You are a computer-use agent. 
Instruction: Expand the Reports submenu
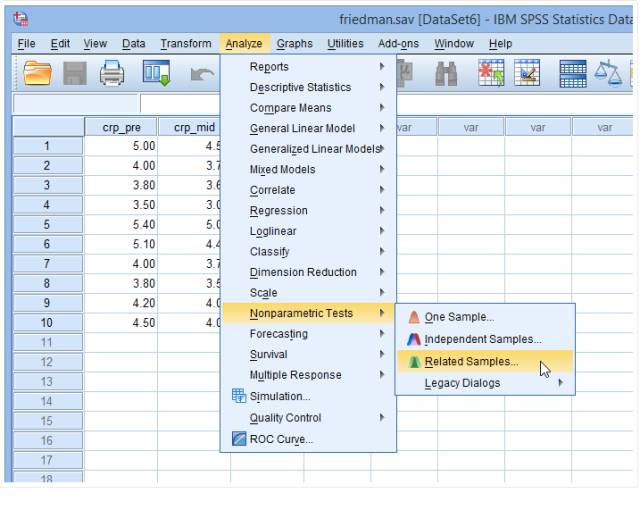(x=308, y=67)
